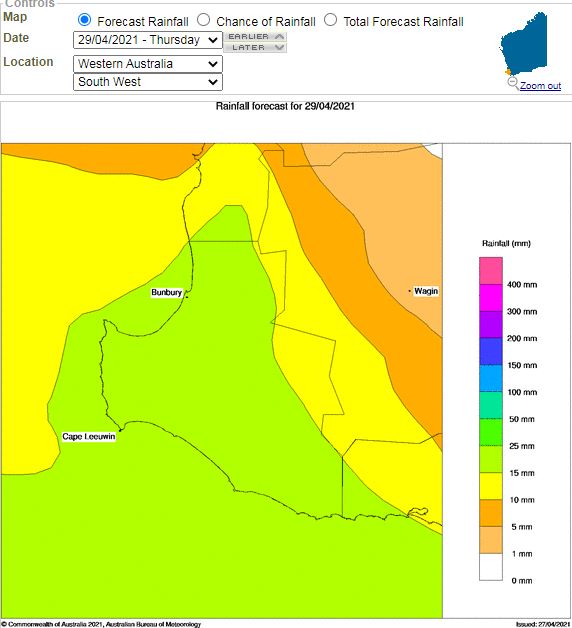Click the Zoom out link
Viewport: 572px width, 628px height.
[x=540, y=86]
